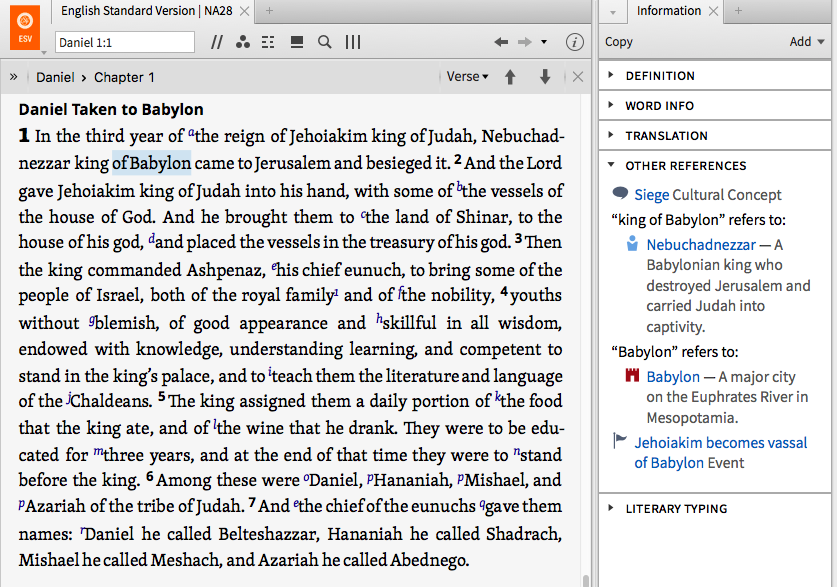Click the word Chaldeans in verse 4
This screenshot has width=837, height=587.
(x=111, y=401)
